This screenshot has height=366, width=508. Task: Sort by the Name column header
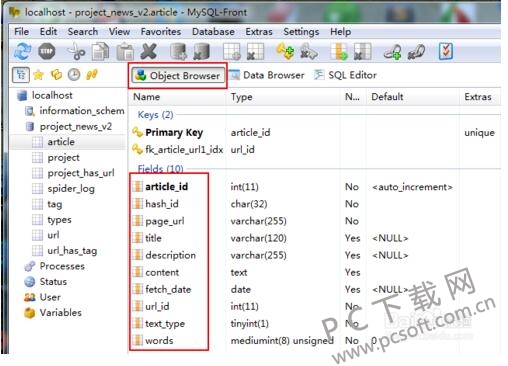(x=178, y=97)
